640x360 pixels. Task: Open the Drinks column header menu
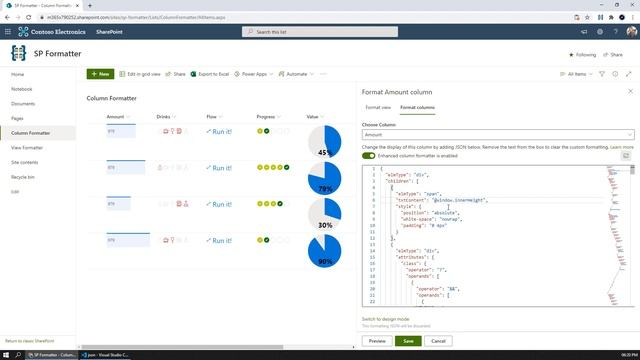(x=166, y=117)
